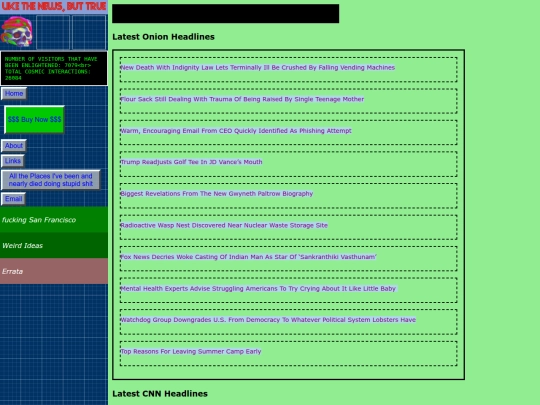
Task: Click the Latest CNN Headlines heading
Action: click(160, 394)
